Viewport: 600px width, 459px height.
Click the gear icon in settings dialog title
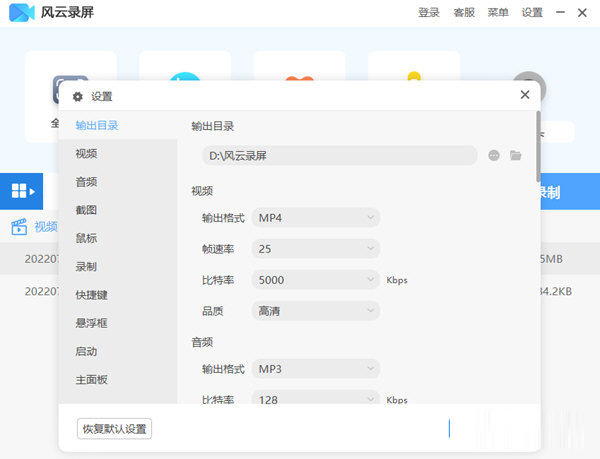pos(78,97)
